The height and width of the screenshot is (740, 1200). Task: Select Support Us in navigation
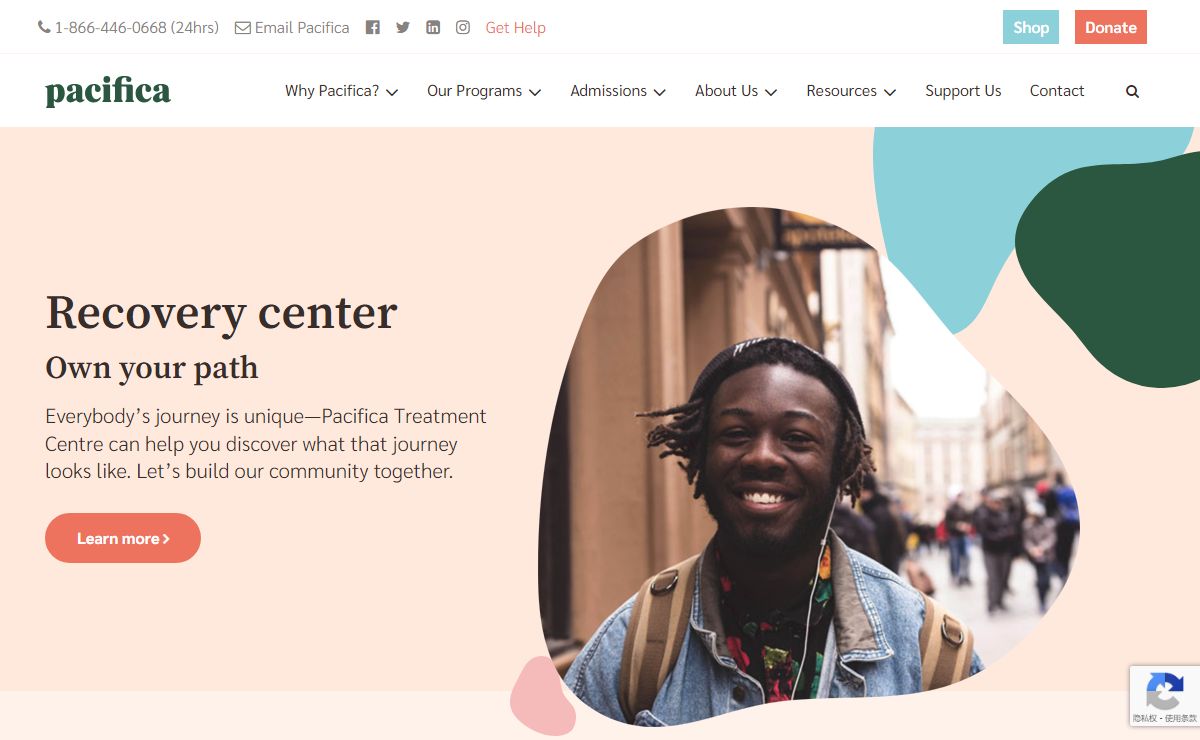963,91
